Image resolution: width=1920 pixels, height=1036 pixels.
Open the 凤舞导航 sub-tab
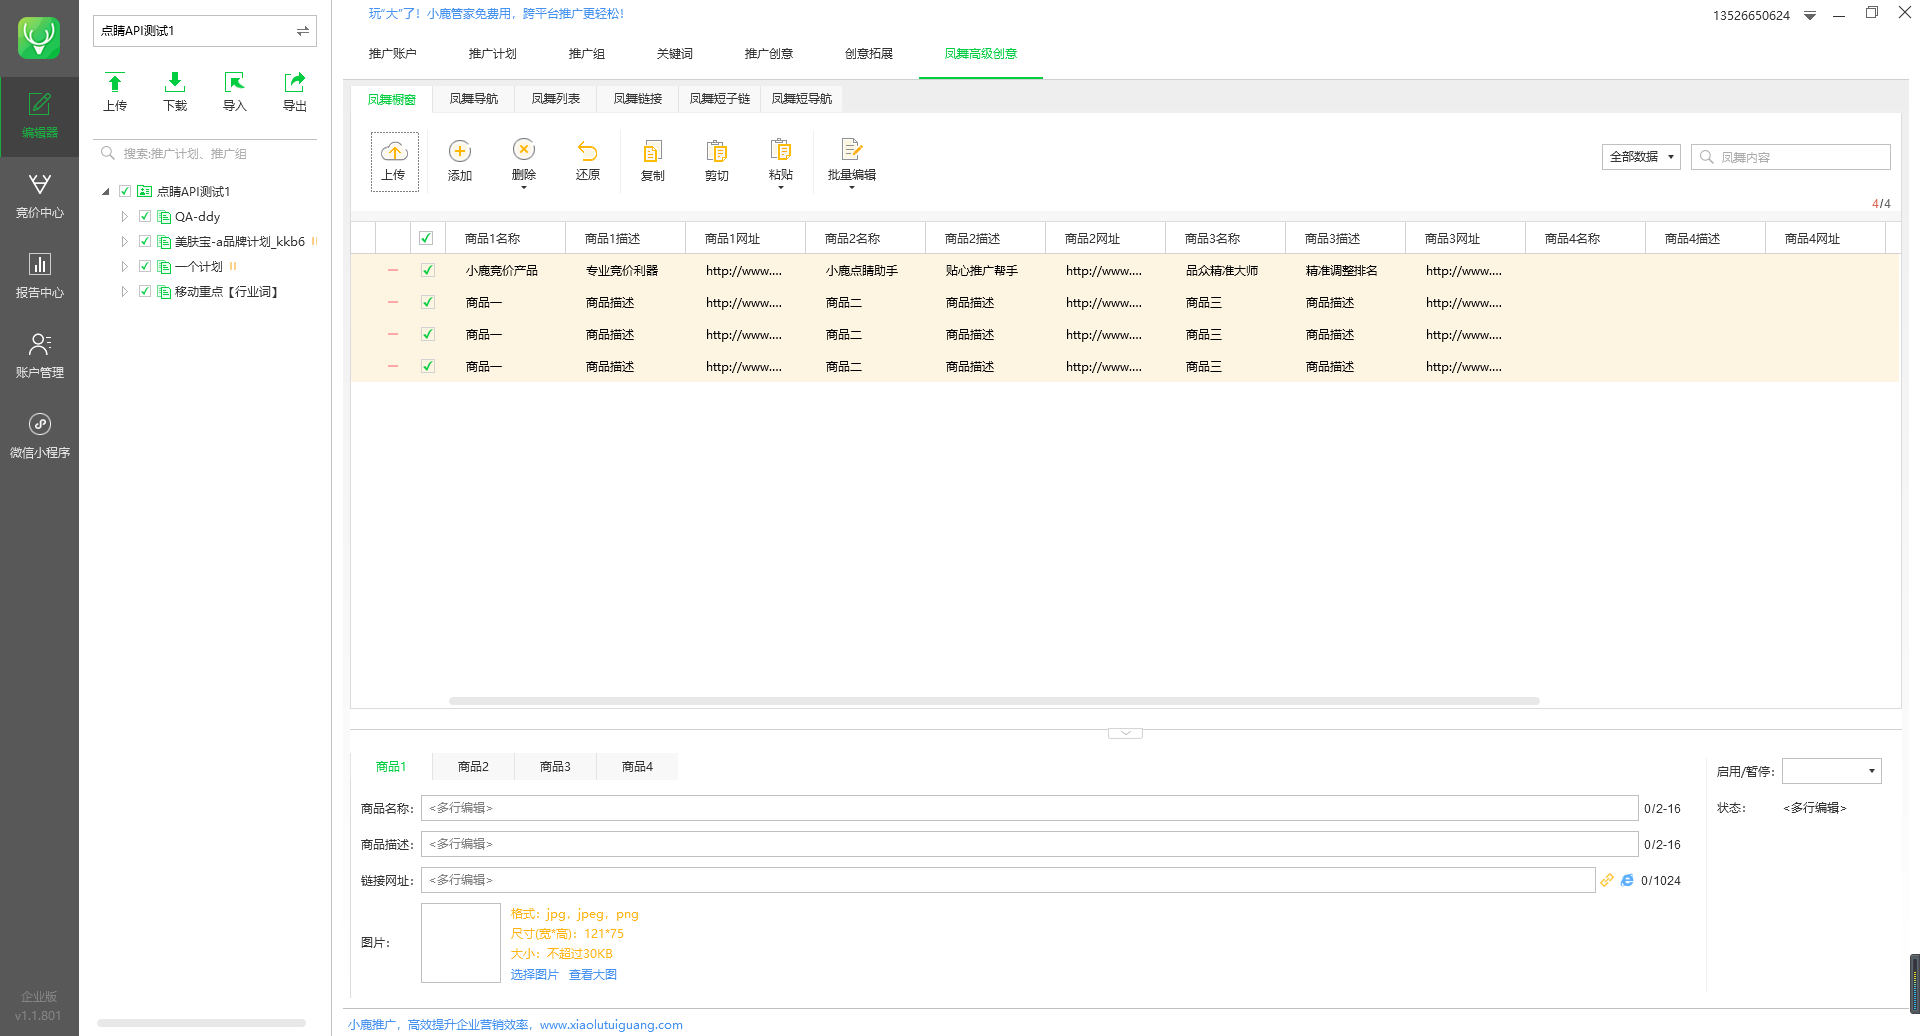click(473, 99)
